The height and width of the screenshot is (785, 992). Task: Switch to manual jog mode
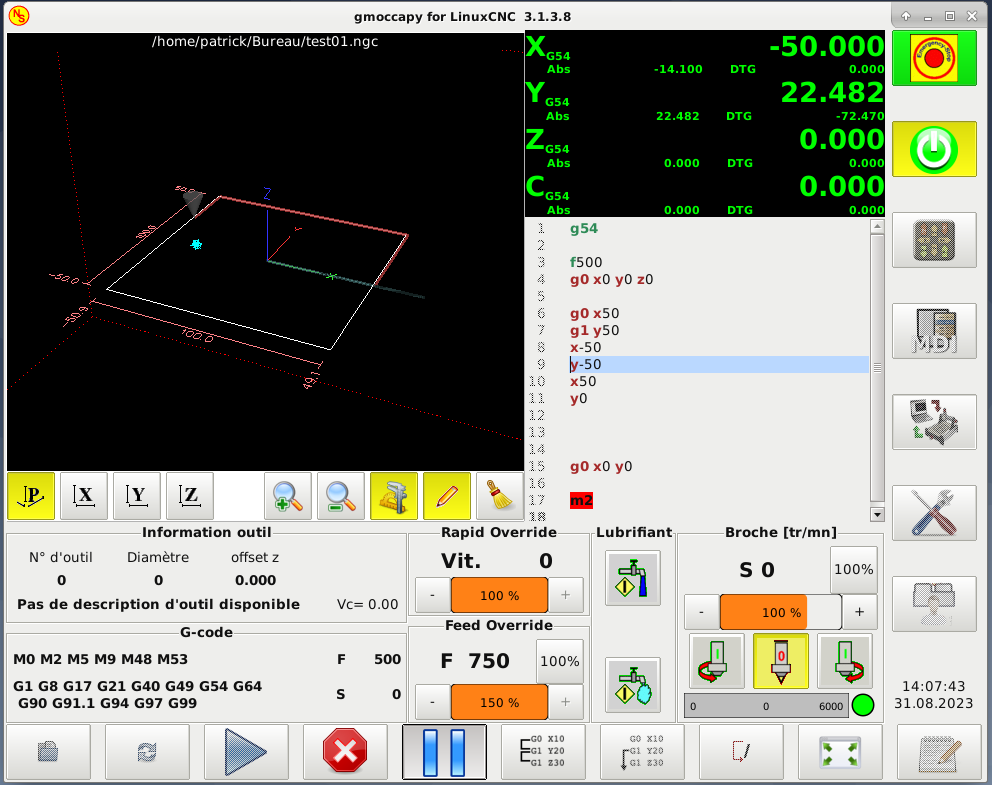(934, 240)
